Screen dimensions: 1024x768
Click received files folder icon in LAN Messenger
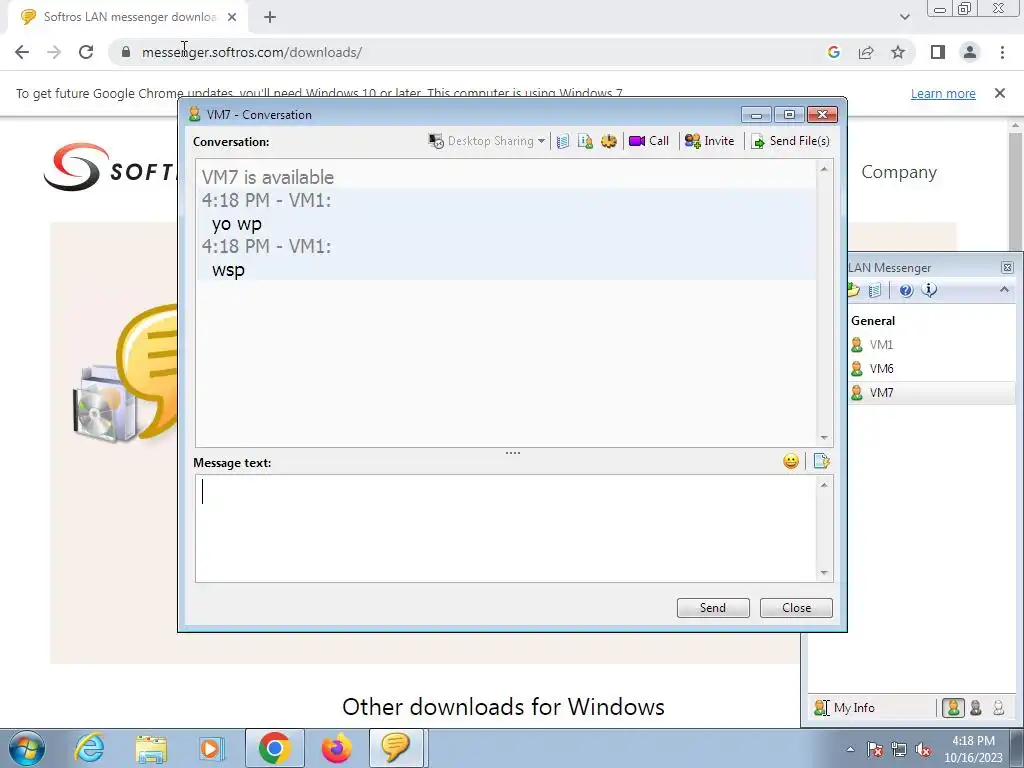pos(853,291)
